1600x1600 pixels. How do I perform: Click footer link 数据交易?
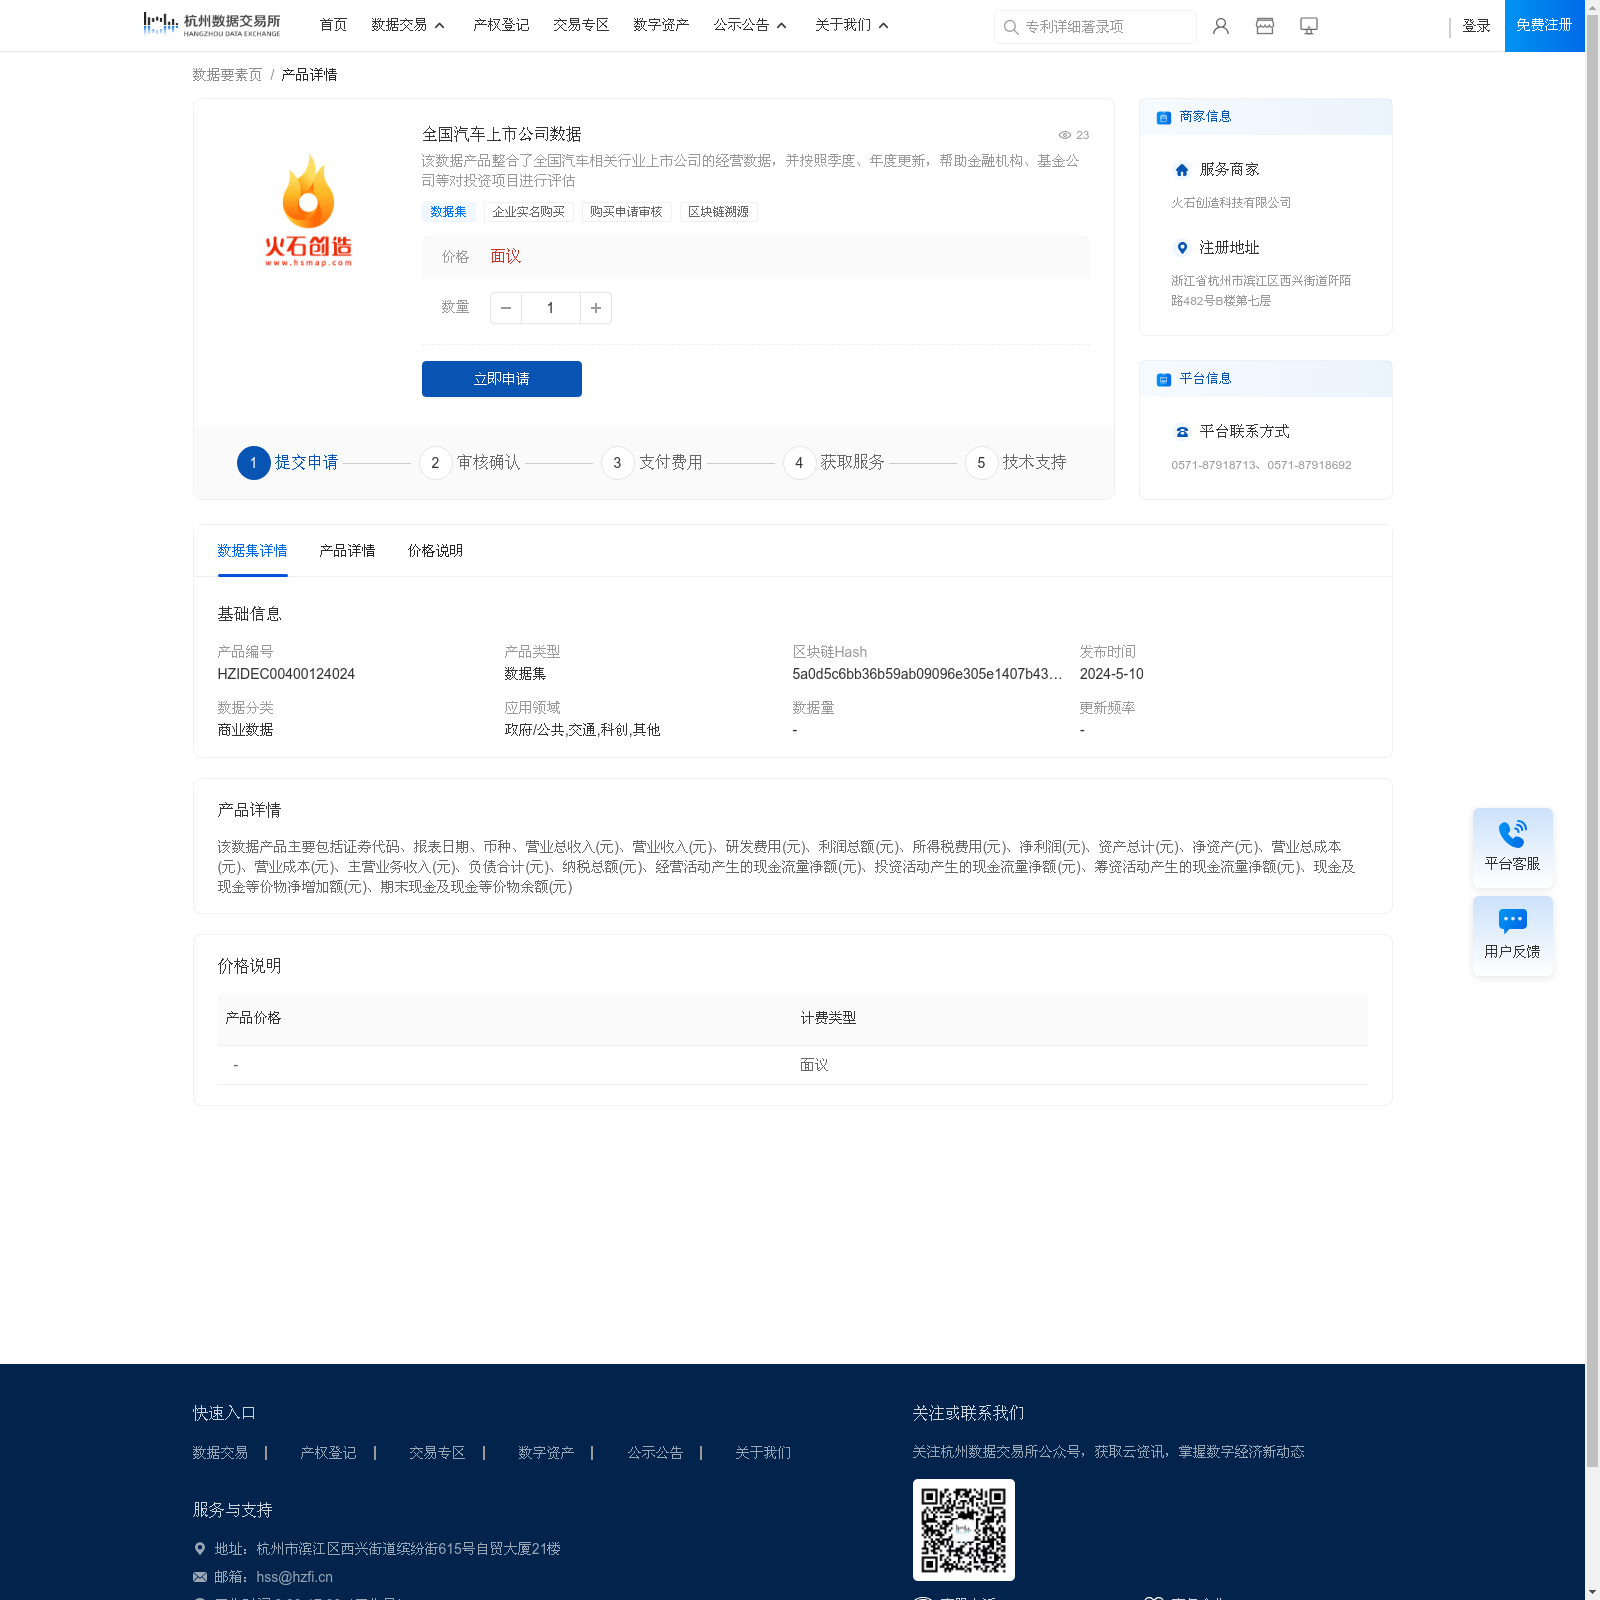pyautogui.click(x=220, y=1453)
